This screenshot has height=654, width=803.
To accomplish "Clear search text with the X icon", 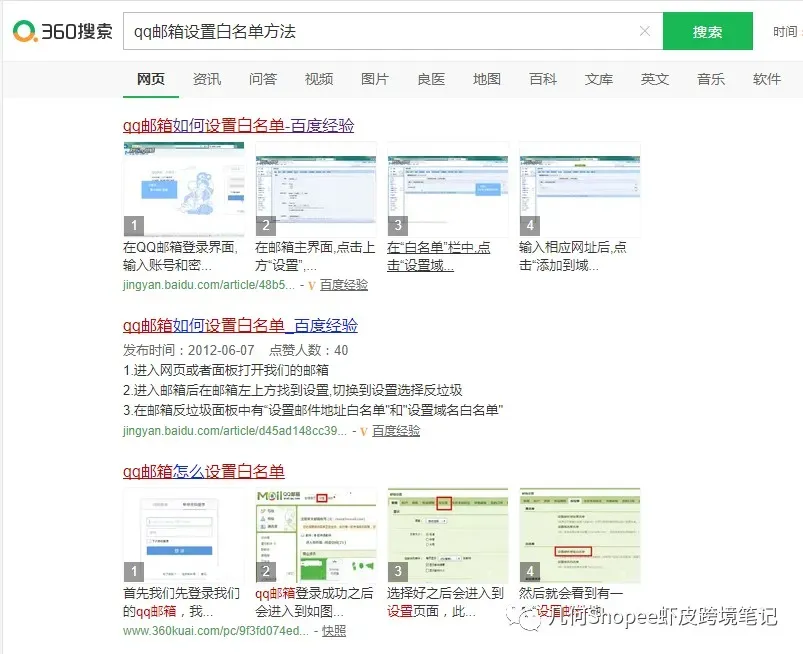I will (x=645, y=31).
